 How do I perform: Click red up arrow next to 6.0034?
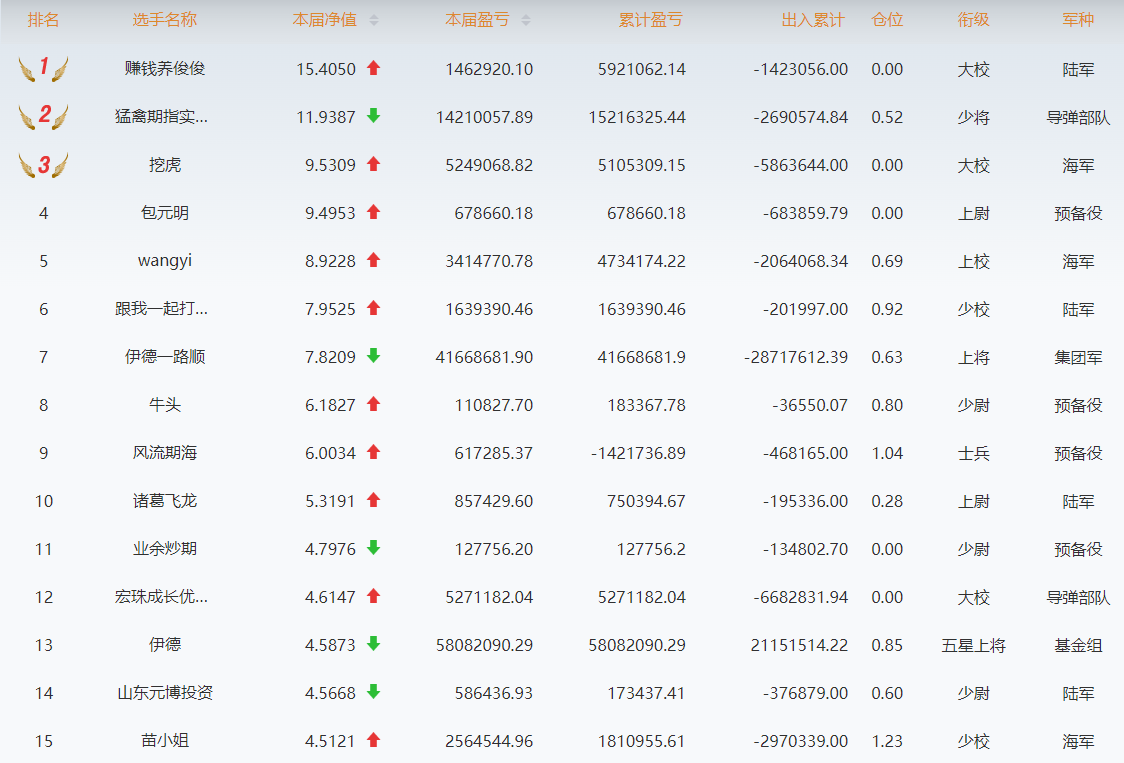pos(373,452)
